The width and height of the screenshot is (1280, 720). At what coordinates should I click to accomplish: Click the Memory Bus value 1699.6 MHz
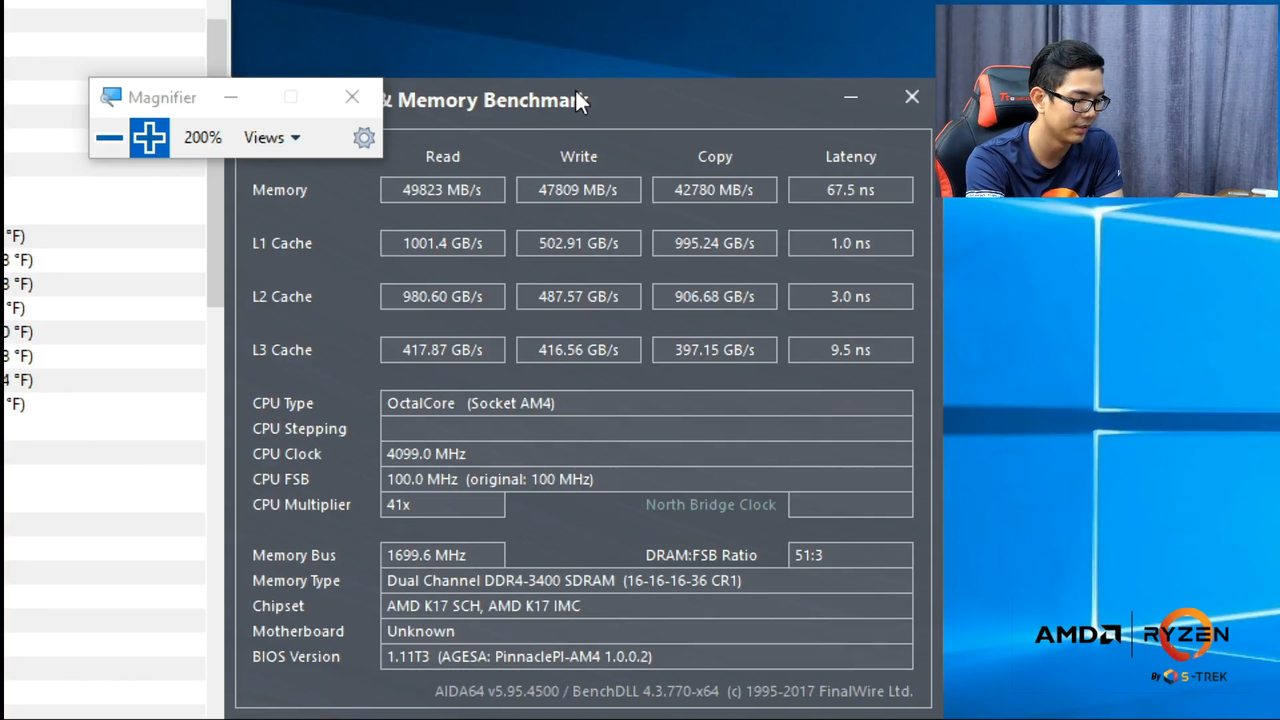[442, 554]
